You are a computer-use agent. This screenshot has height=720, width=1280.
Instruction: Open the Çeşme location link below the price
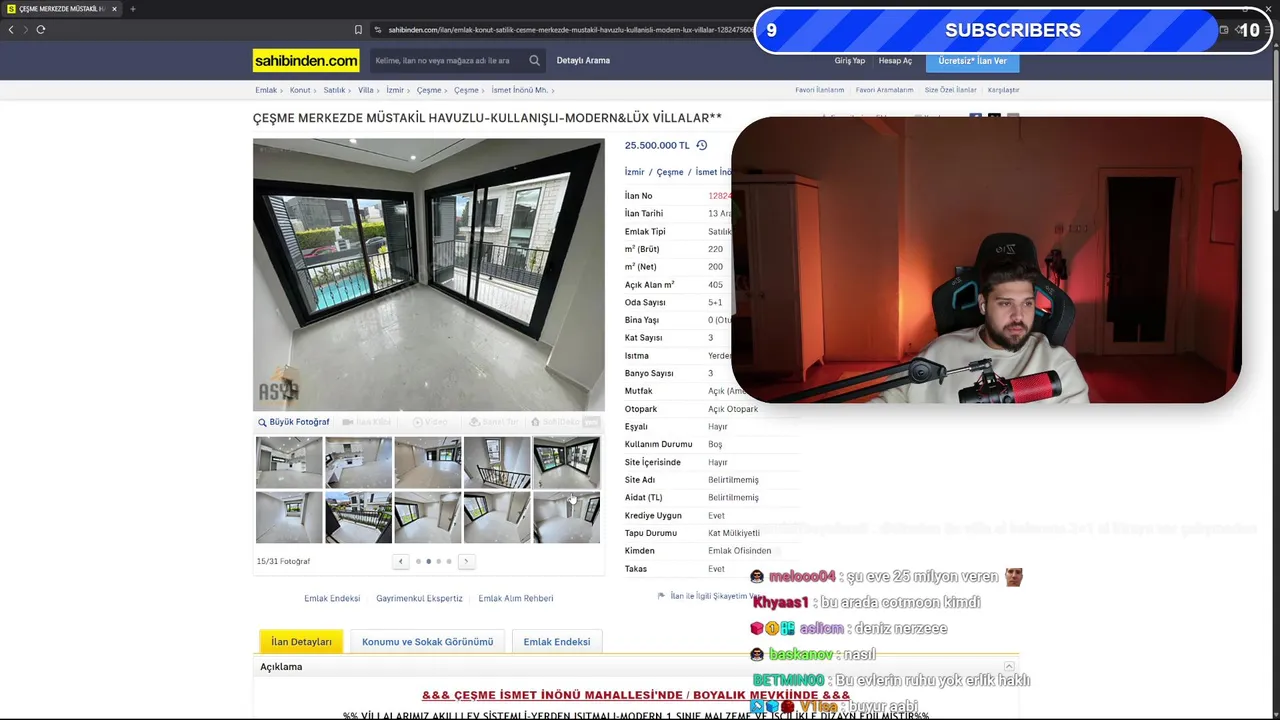pos(670,172)
